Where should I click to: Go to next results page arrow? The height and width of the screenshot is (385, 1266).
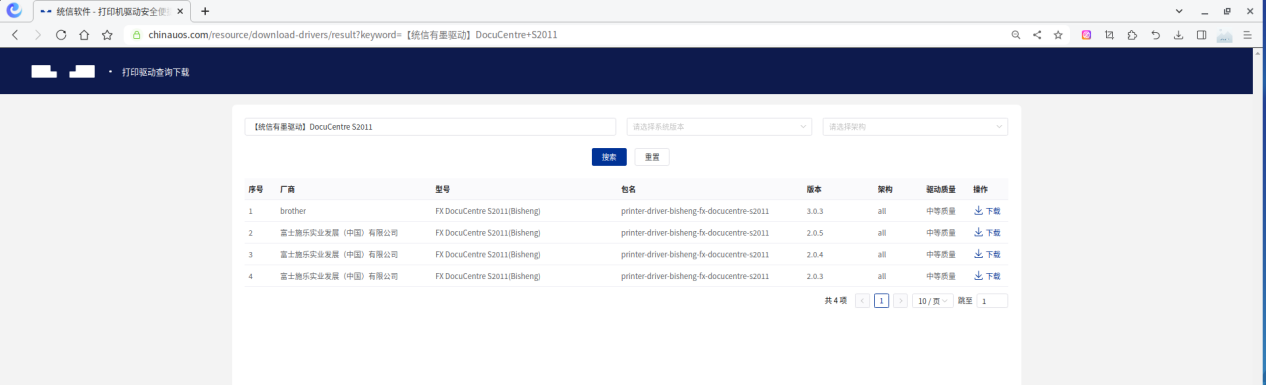pyautogui.click(x=900, y=300)
